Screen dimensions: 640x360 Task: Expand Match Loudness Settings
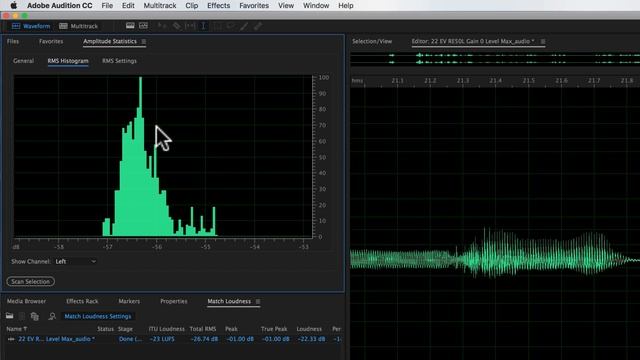pos(98,316)
